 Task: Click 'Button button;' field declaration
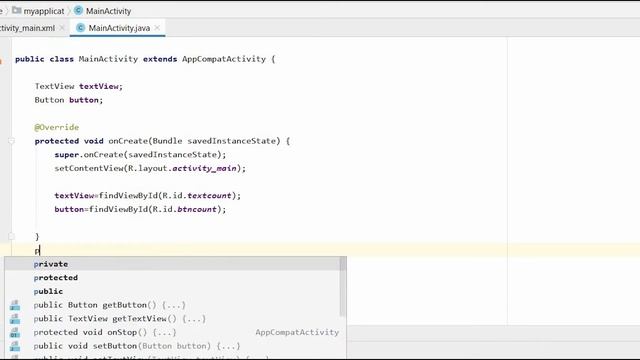pos(69,100)
